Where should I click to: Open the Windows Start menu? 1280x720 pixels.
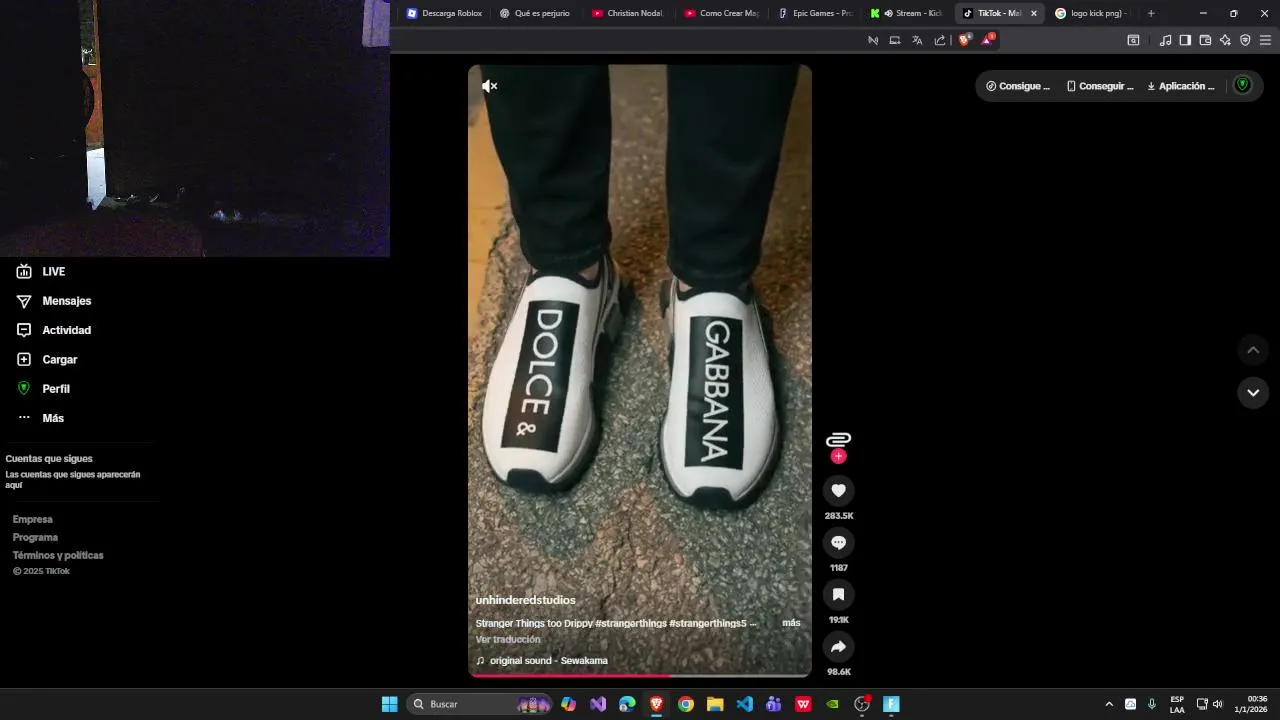390,704
